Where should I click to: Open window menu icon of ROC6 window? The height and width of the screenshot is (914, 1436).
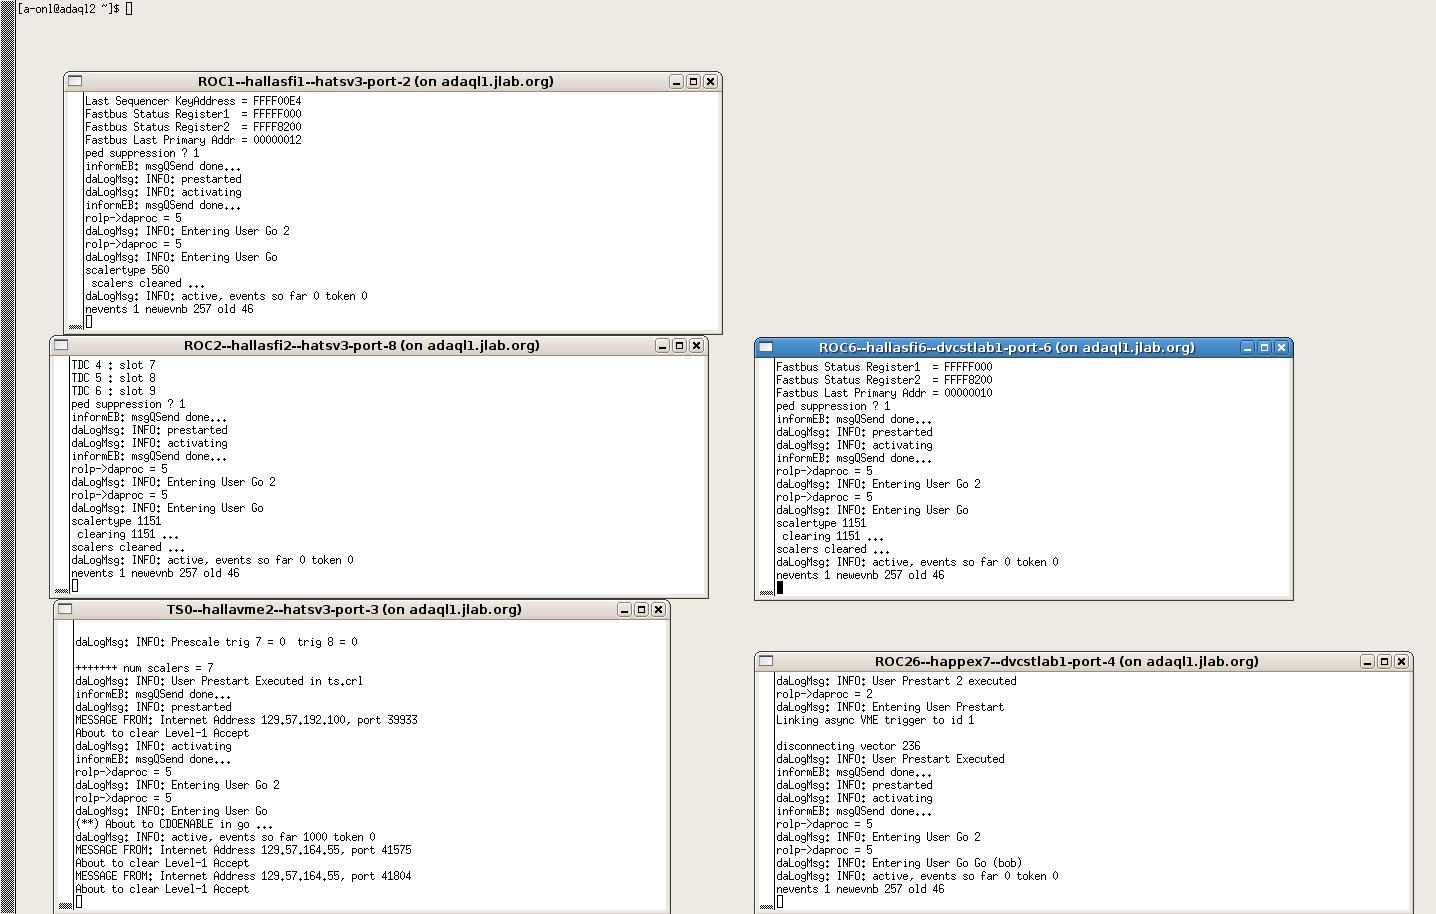point(766,347)
